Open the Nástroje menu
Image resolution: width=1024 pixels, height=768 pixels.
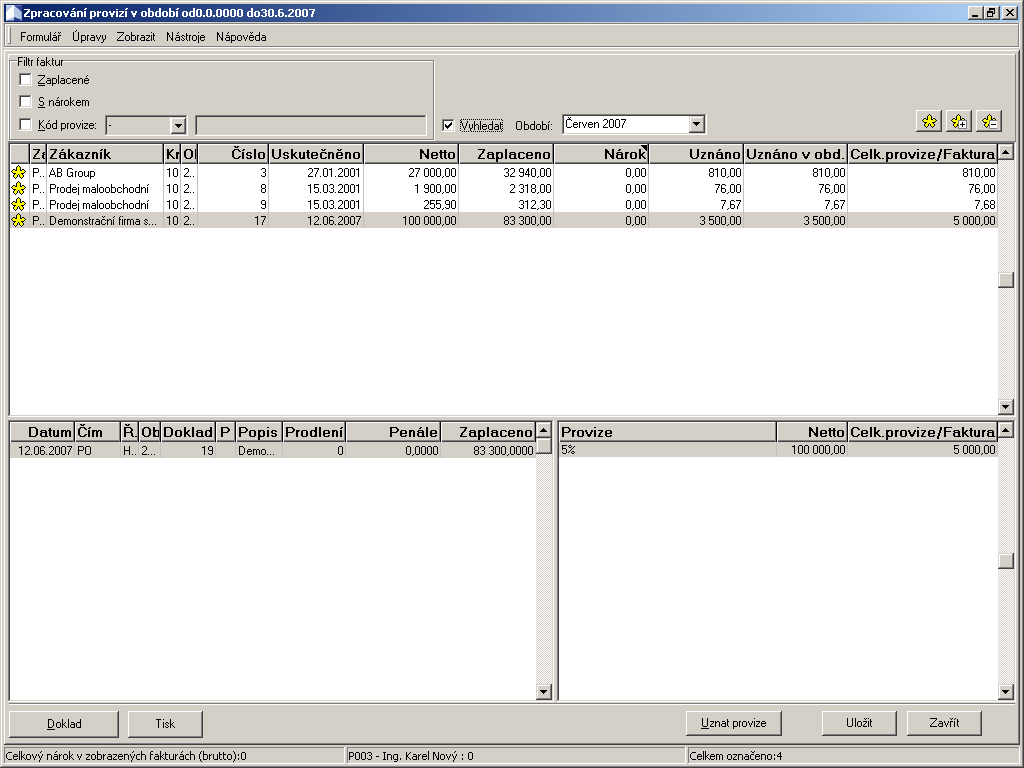pos(185,37)
